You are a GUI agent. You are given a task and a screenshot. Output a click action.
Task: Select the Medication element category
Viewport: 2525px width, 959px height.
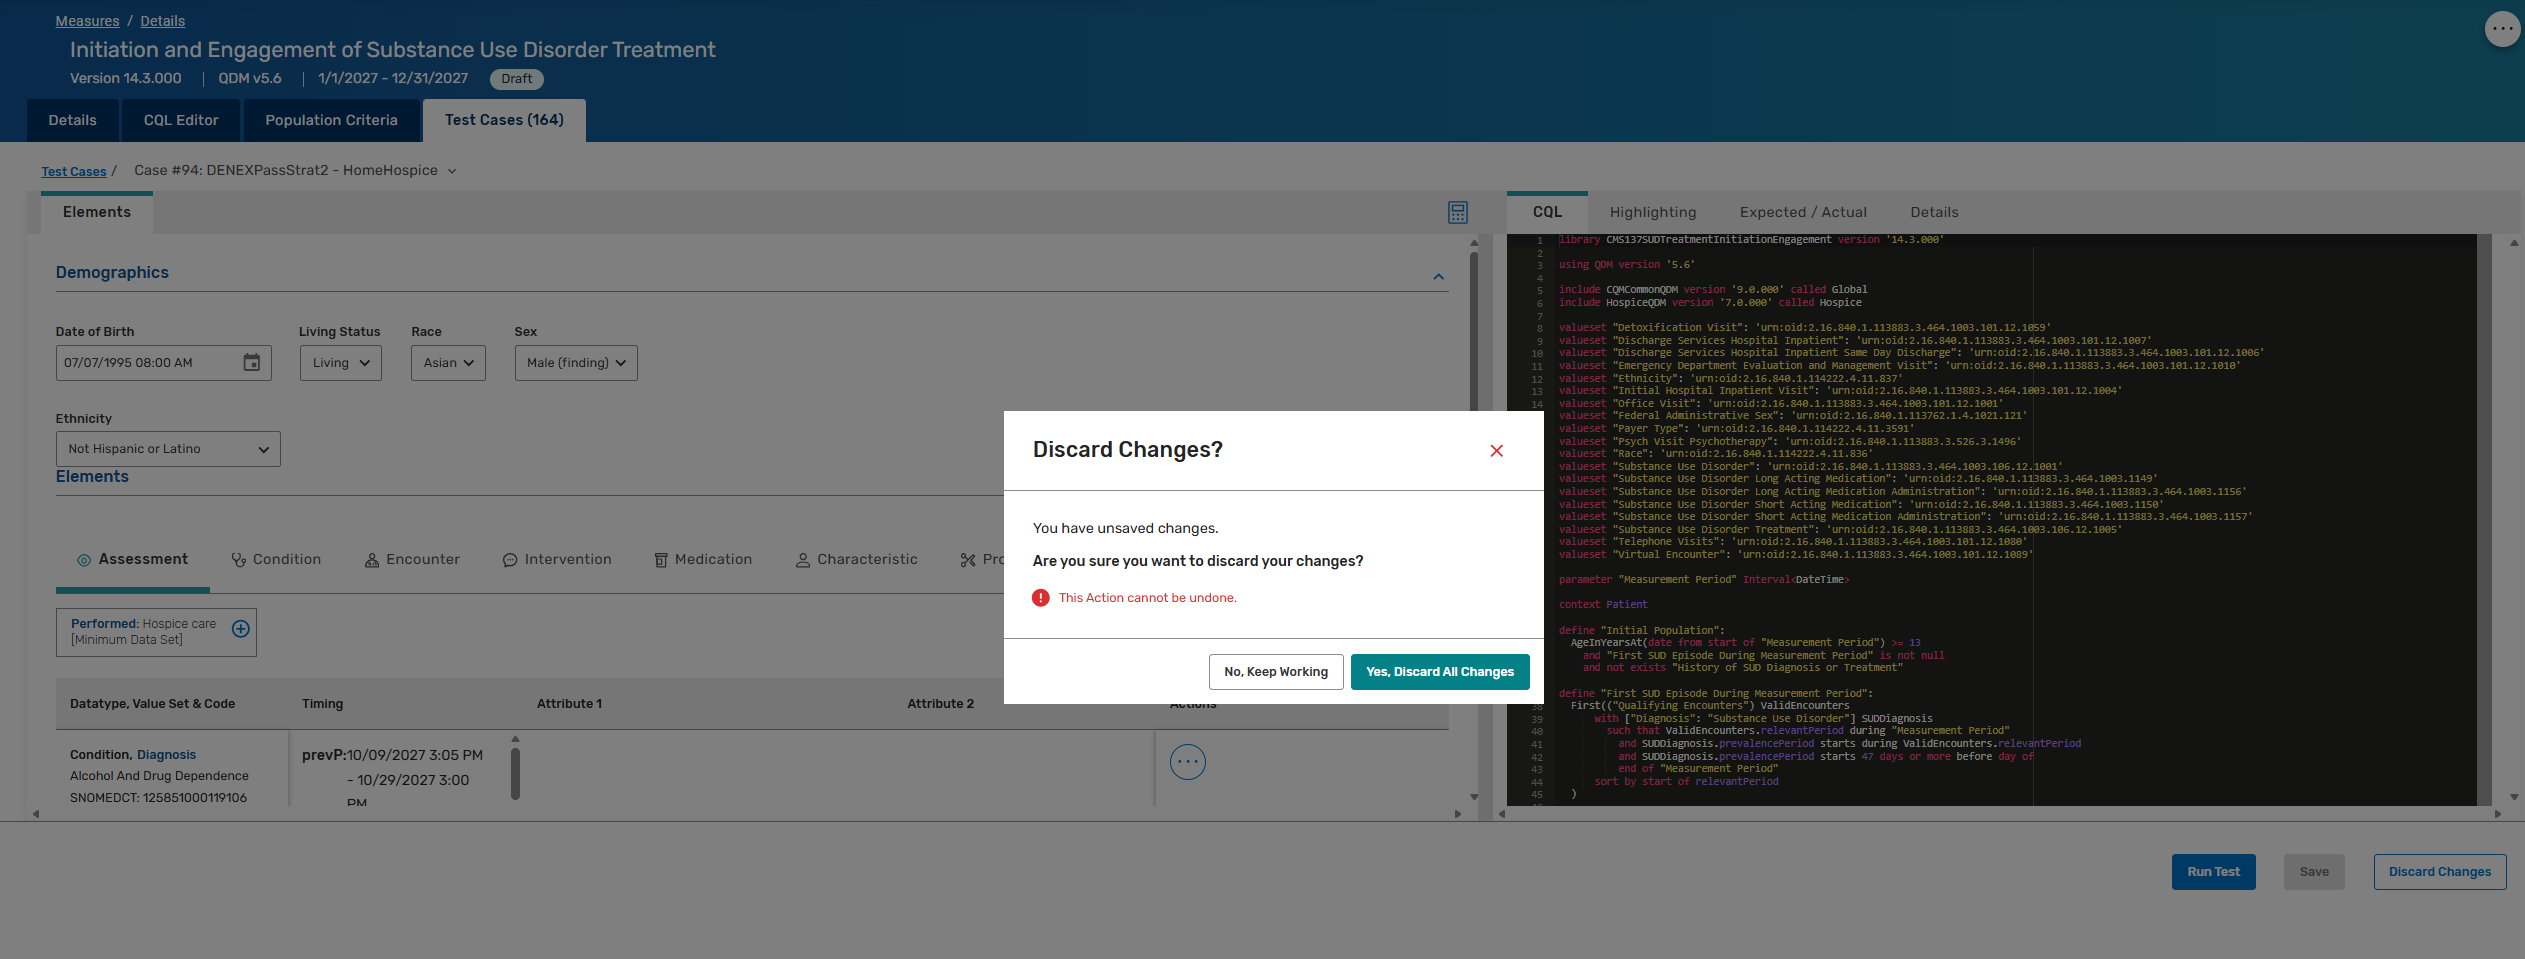point(703,560)
